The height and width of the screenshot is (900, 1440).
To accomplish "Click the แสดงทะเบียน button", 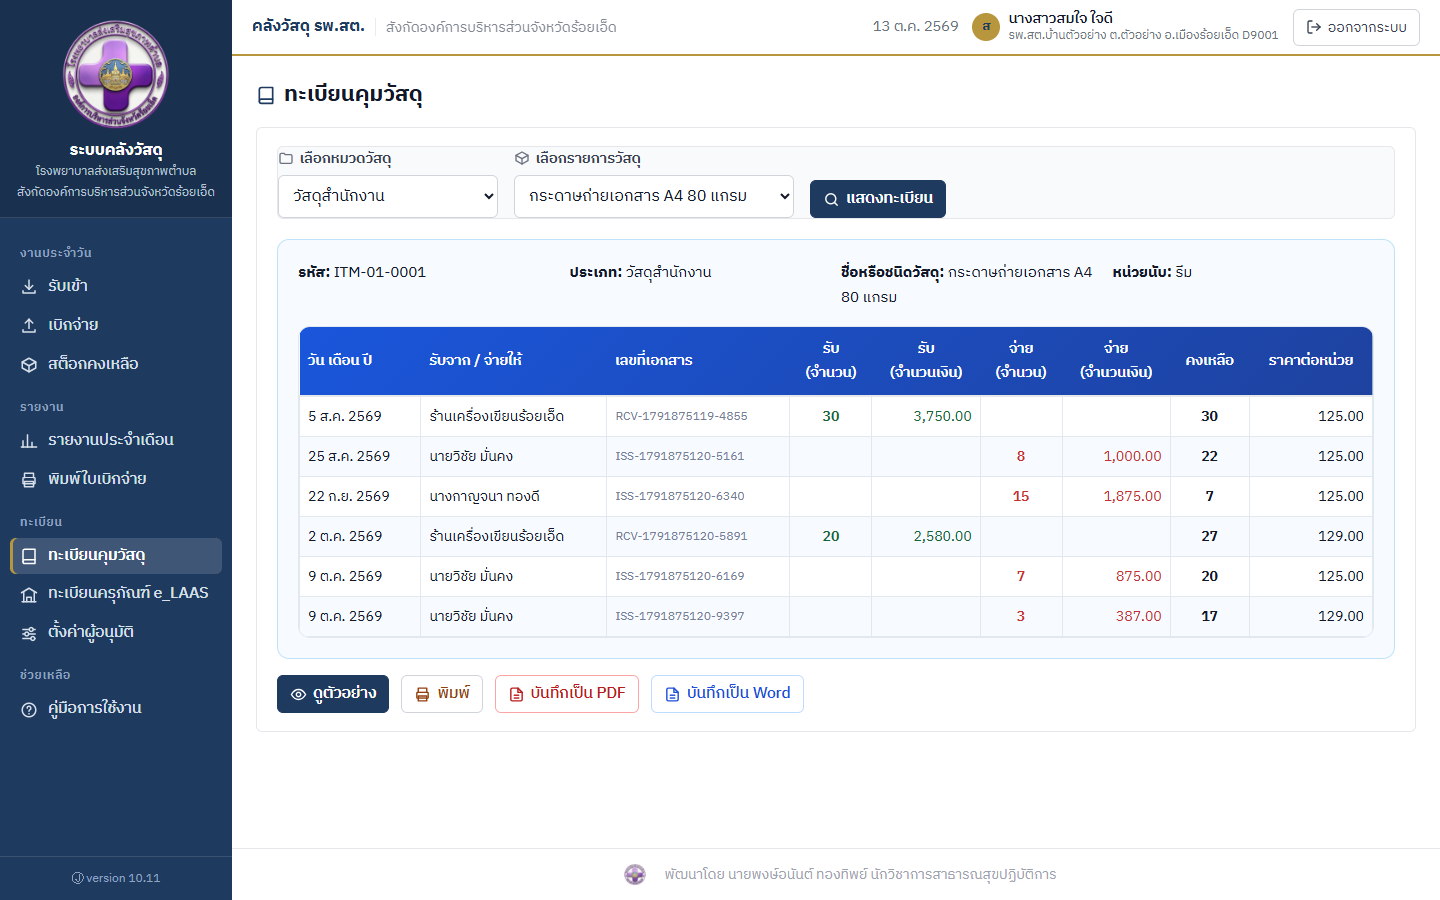I will pyautogui.click(x=878, y=199).
